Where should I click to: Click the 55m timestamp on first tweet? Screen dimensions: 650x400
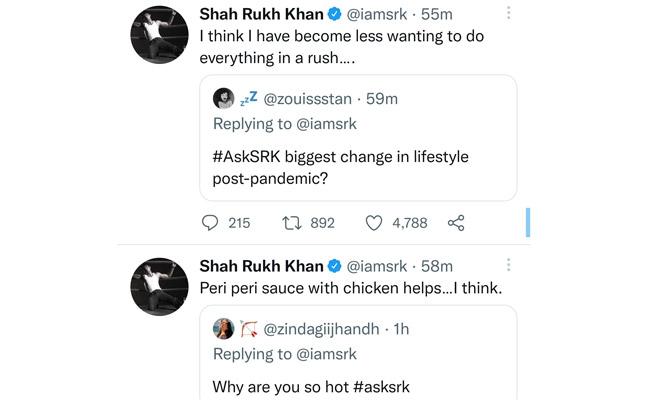coord(437,15)
